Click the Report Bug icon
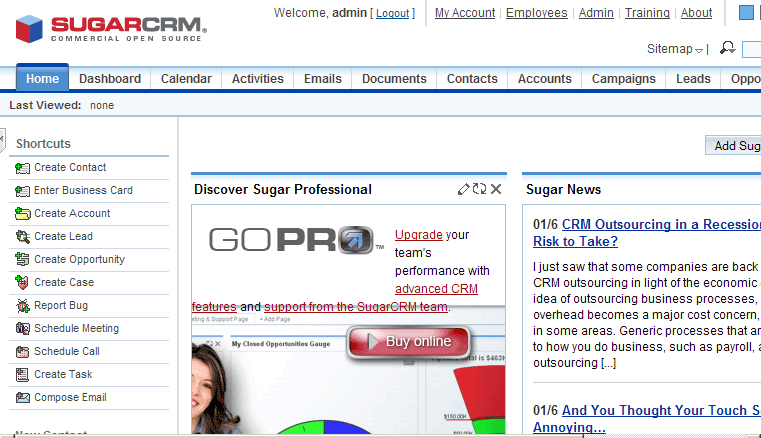 (22, 305)
